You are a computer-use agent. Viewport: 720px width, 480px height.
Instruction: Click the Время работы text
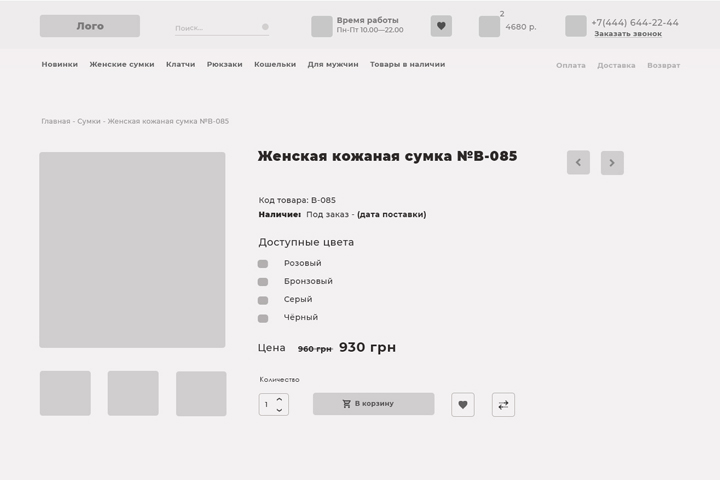coord(367,20)
